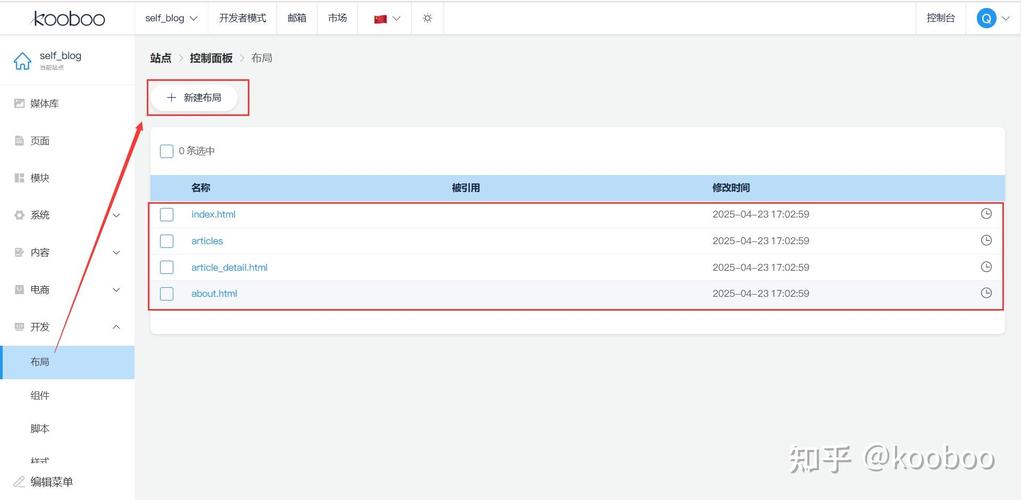Tick the select-all checkbox next to 0 条选中
Image resolution: width=1021 pixels, height=500 pixels.
tap(167, 151)
